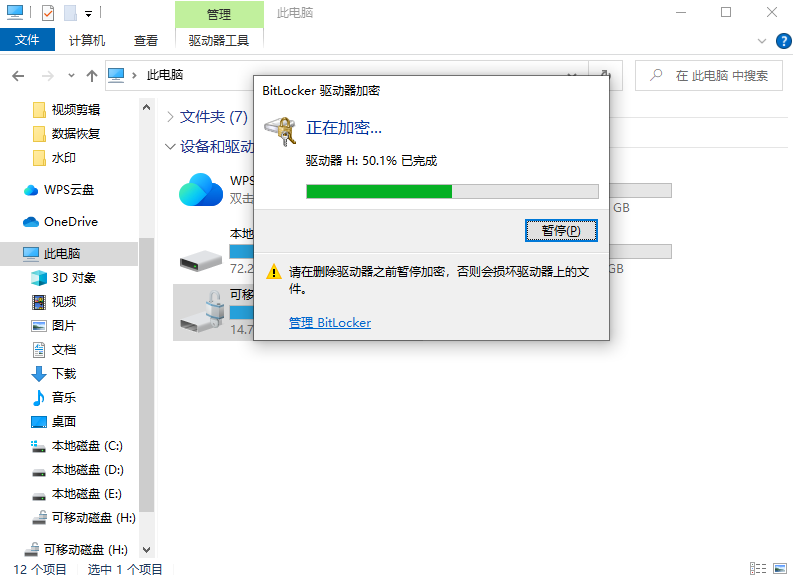Click the BitLocker lock and keys icon

281,131
